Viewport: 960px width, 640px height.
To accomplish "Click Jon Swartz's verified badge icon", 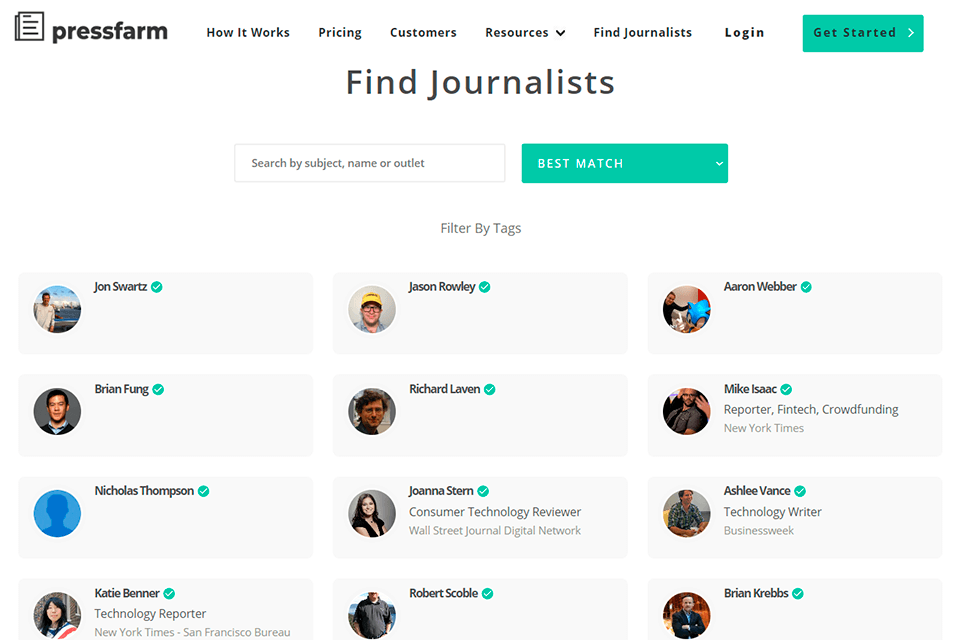I will click(157, 287).
